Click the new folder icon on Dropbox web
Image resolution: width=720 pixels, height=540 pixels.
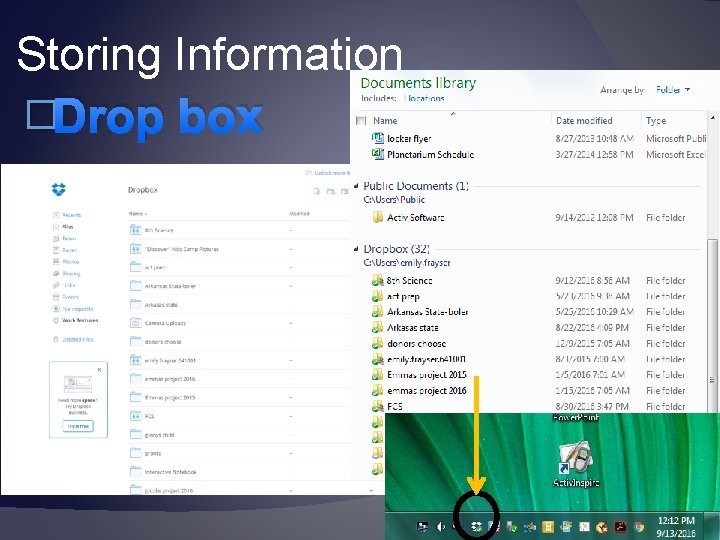[x=344, y=191]
